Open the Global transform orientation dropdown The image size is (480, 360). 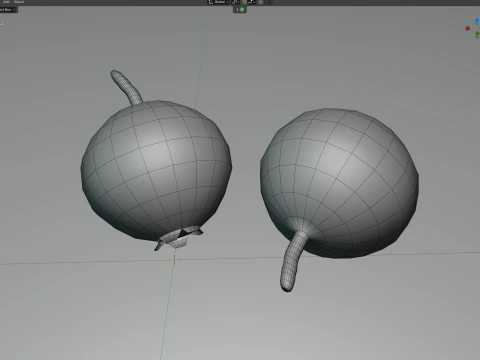(219, 2)
